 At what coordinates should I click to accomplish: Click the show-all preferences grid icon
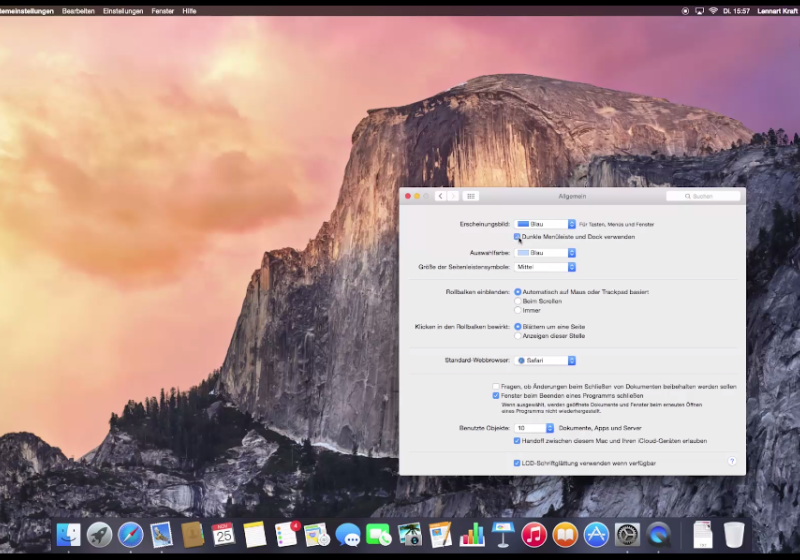click(x=471, y=196)
